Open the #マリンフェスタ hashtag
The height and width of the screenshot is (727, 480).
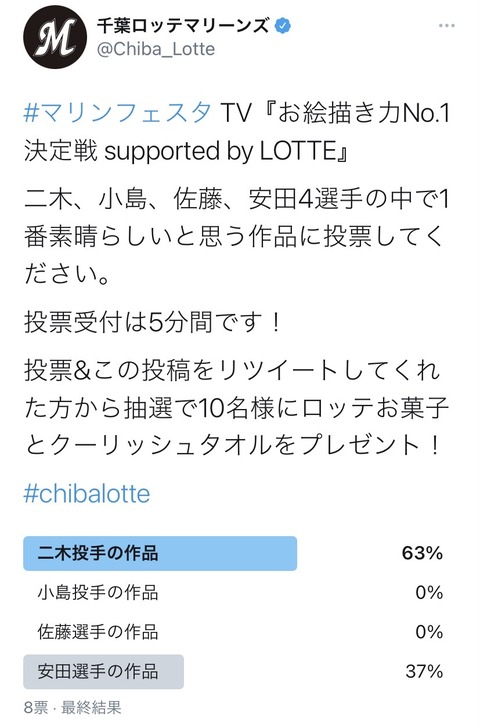point(118,113)
